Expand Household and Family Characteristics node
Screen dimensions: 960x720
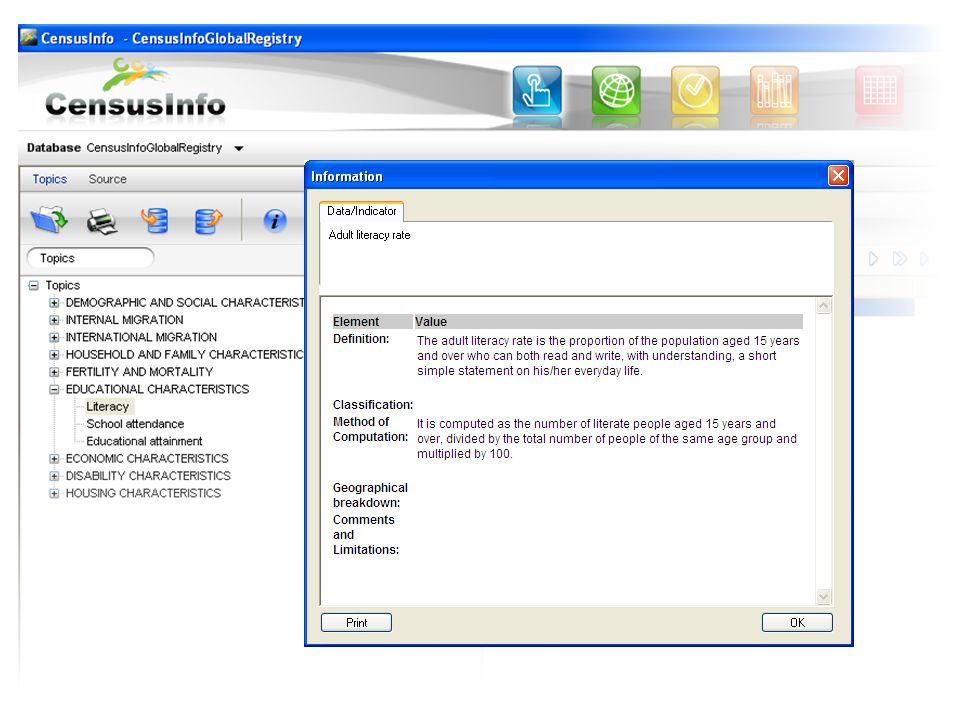(x=54, y=354)
